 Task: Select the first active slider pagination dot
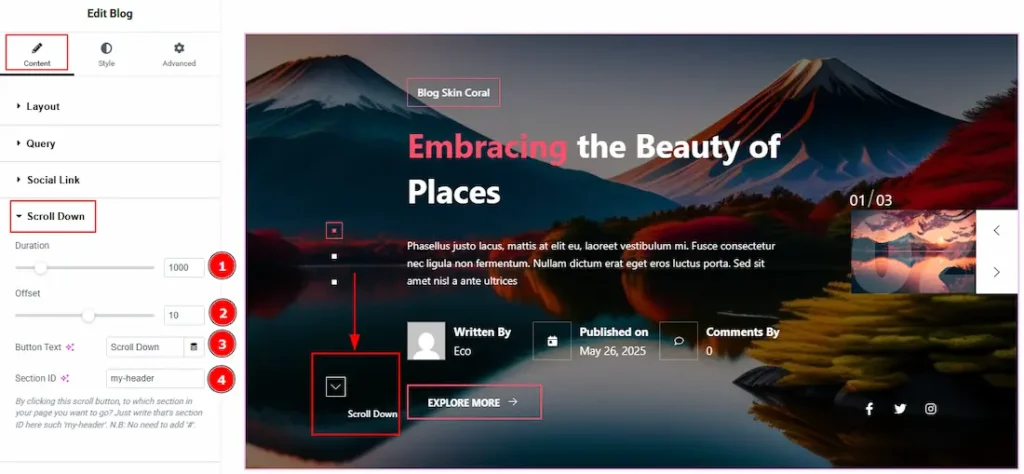pyautogui.click(x=335, y=230)
